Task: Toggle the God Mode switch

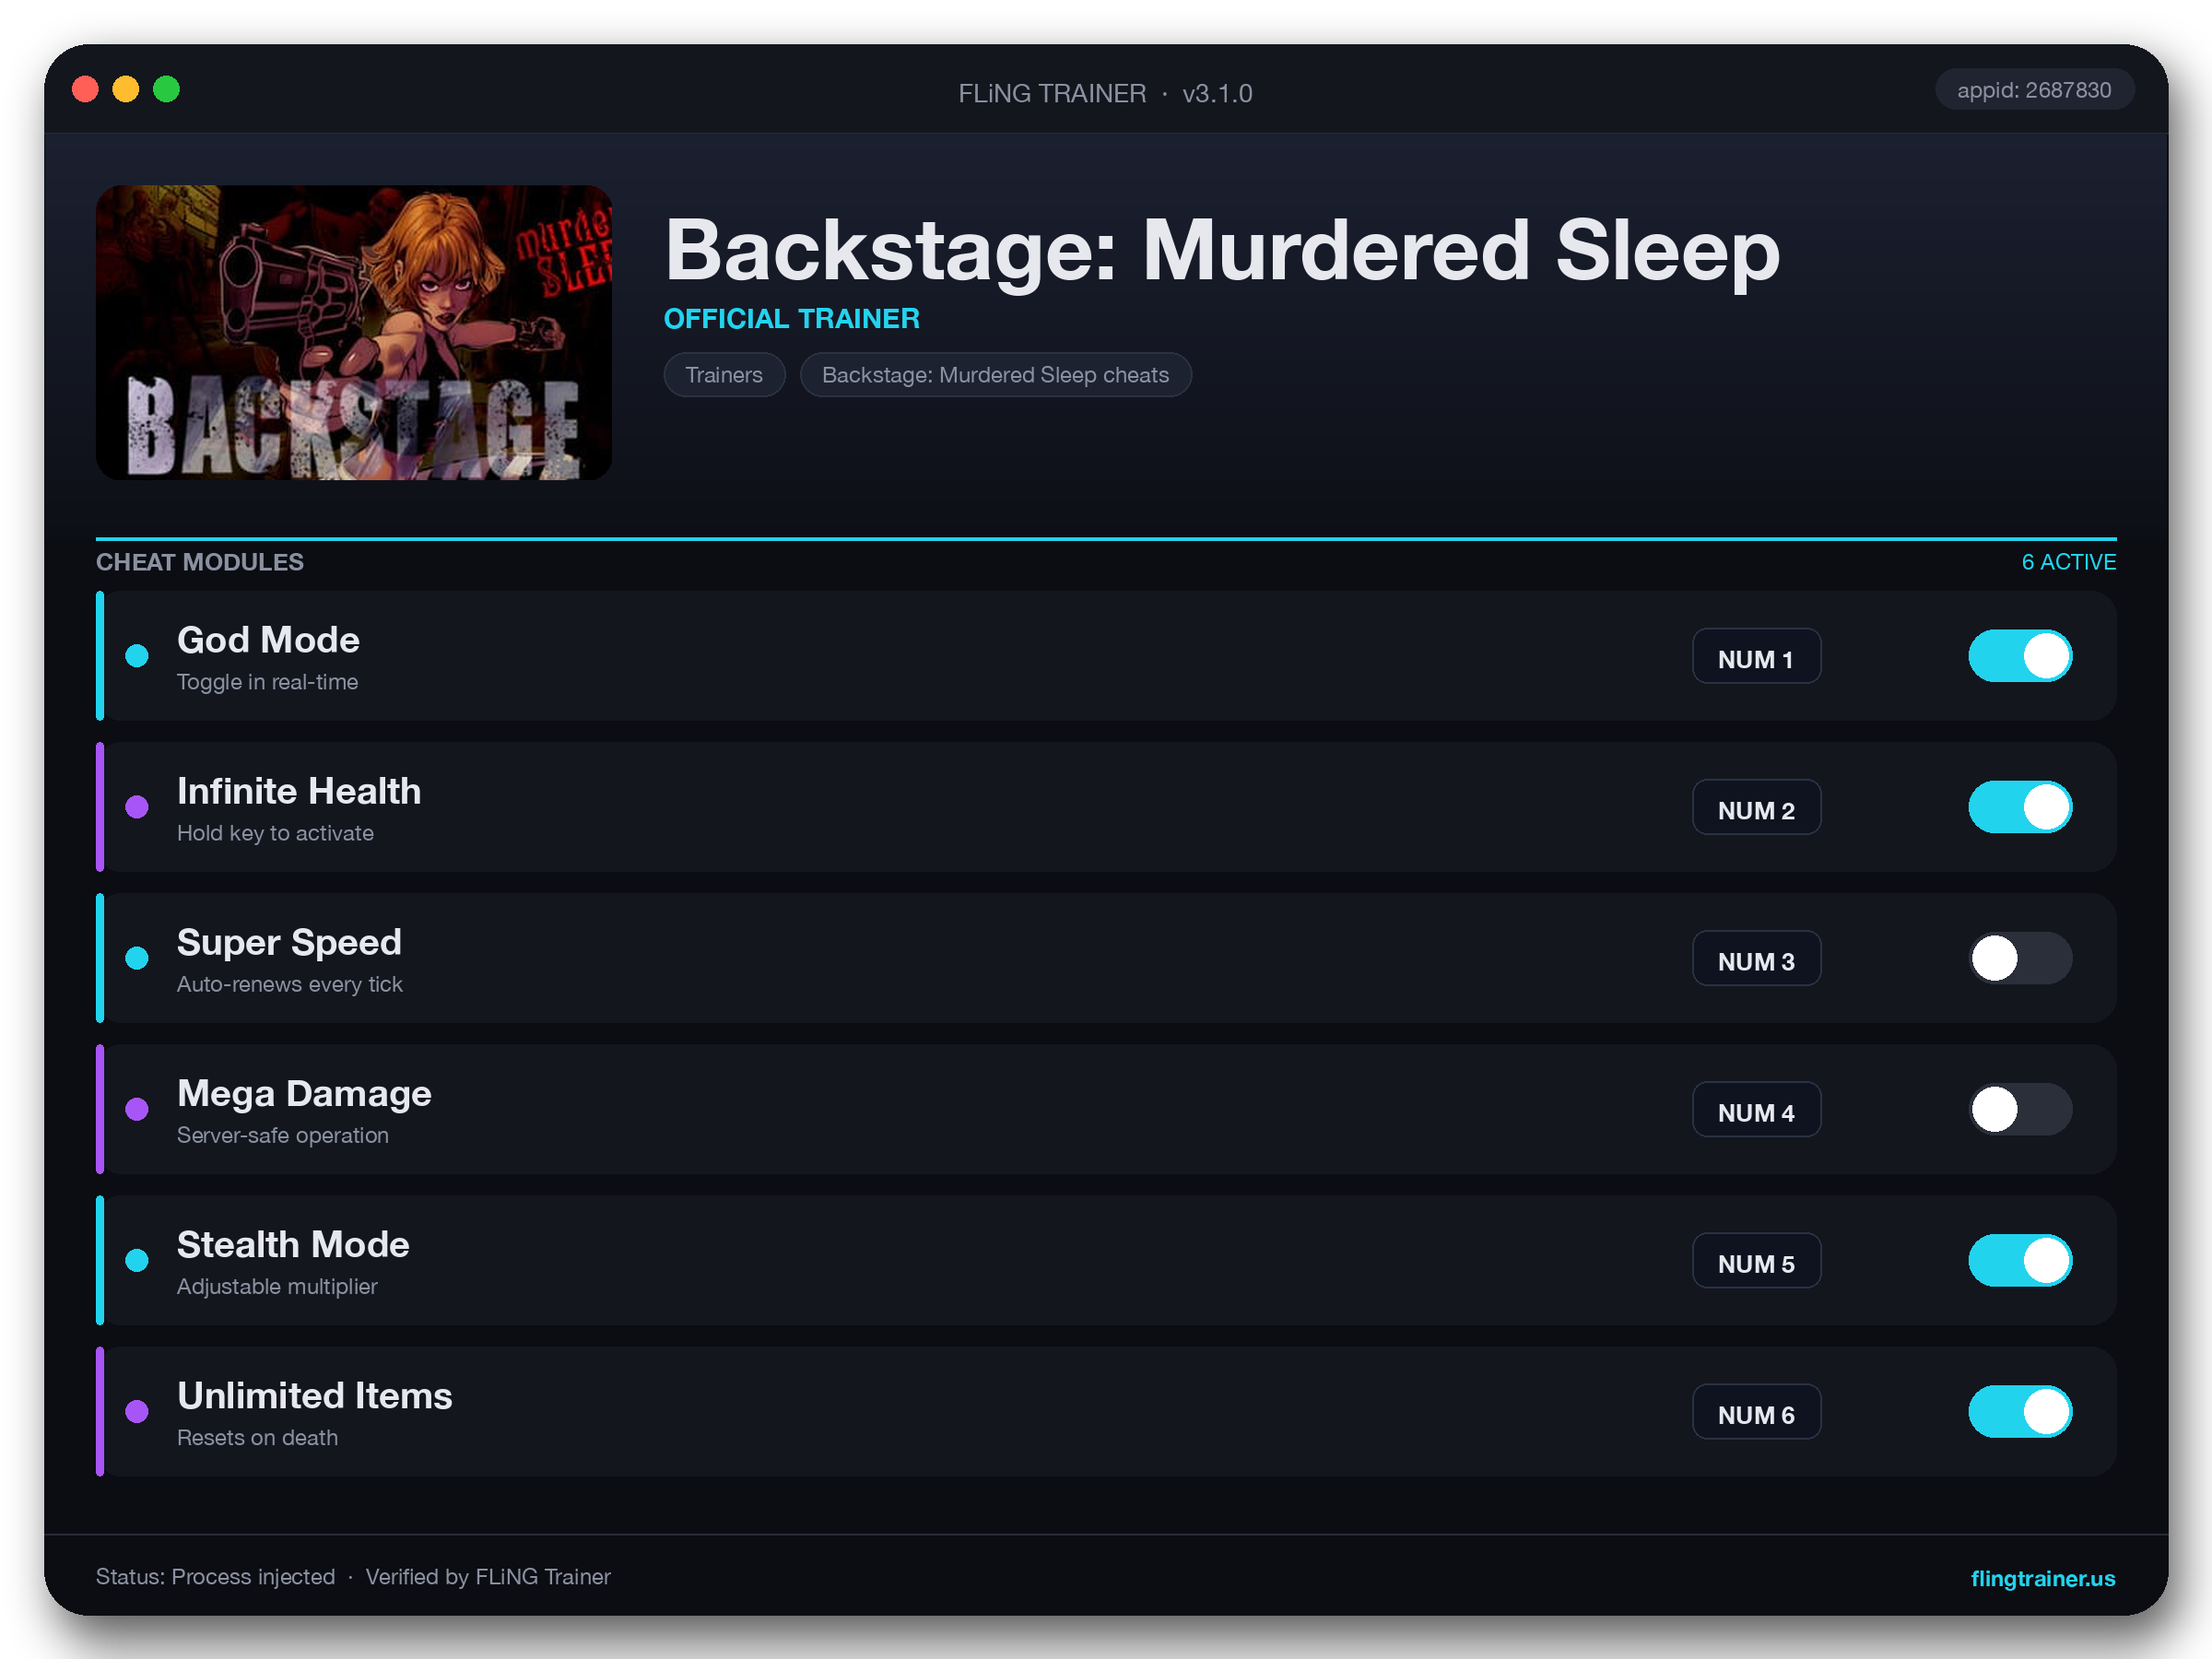Action: (x=2020, y=656)
